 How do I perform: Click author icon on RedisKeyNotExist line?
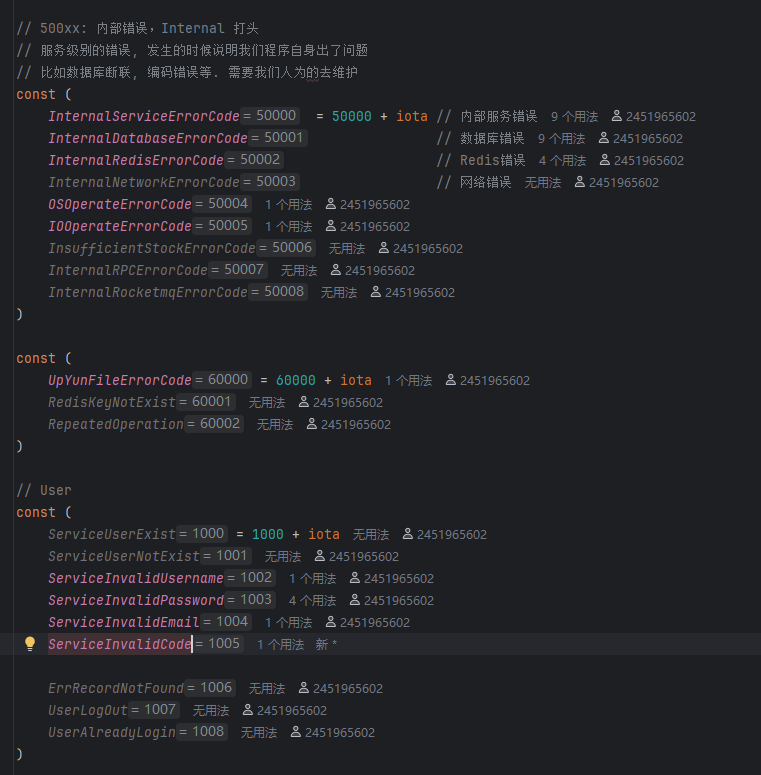(x=303, y=402)
